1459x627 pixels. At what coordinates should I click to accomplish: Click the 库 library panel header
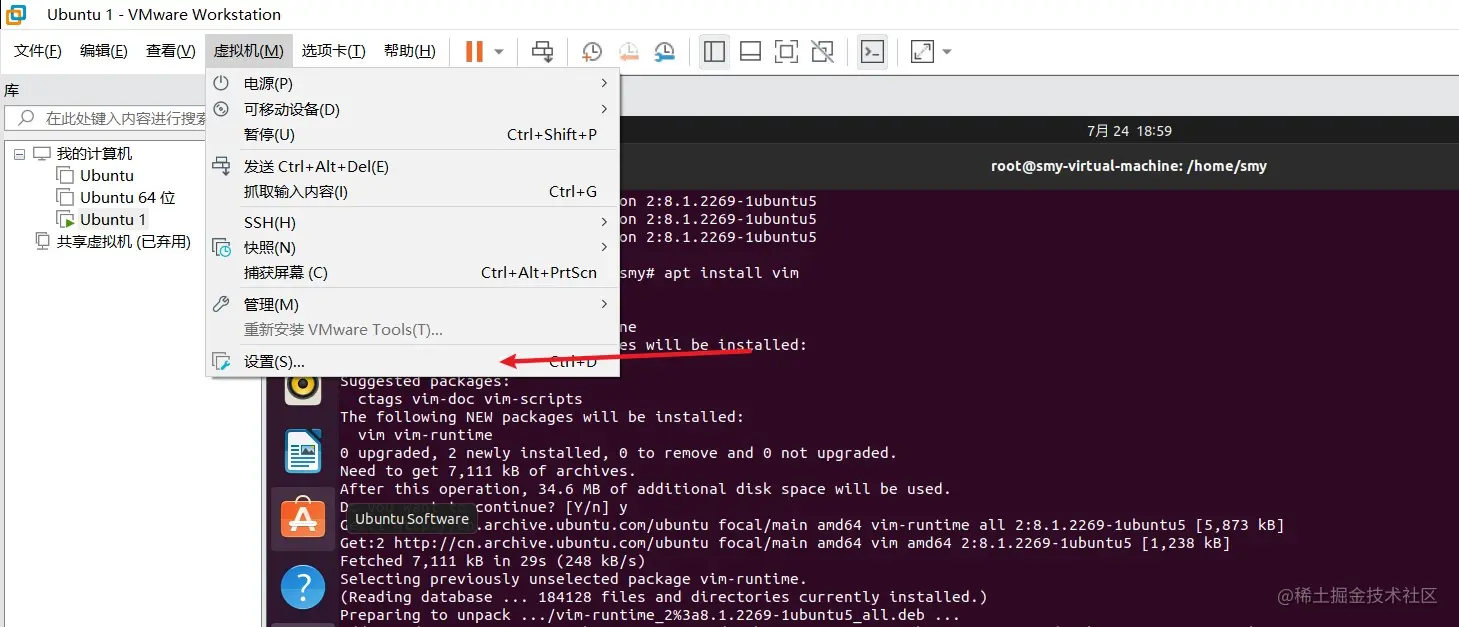[12, 90]
